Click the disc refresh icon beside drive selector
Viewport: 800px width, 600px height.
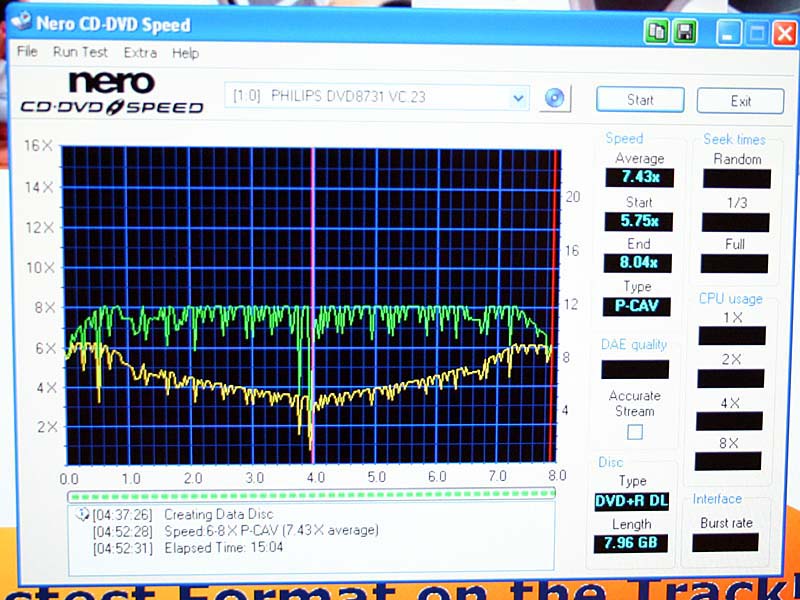(555, 98)
